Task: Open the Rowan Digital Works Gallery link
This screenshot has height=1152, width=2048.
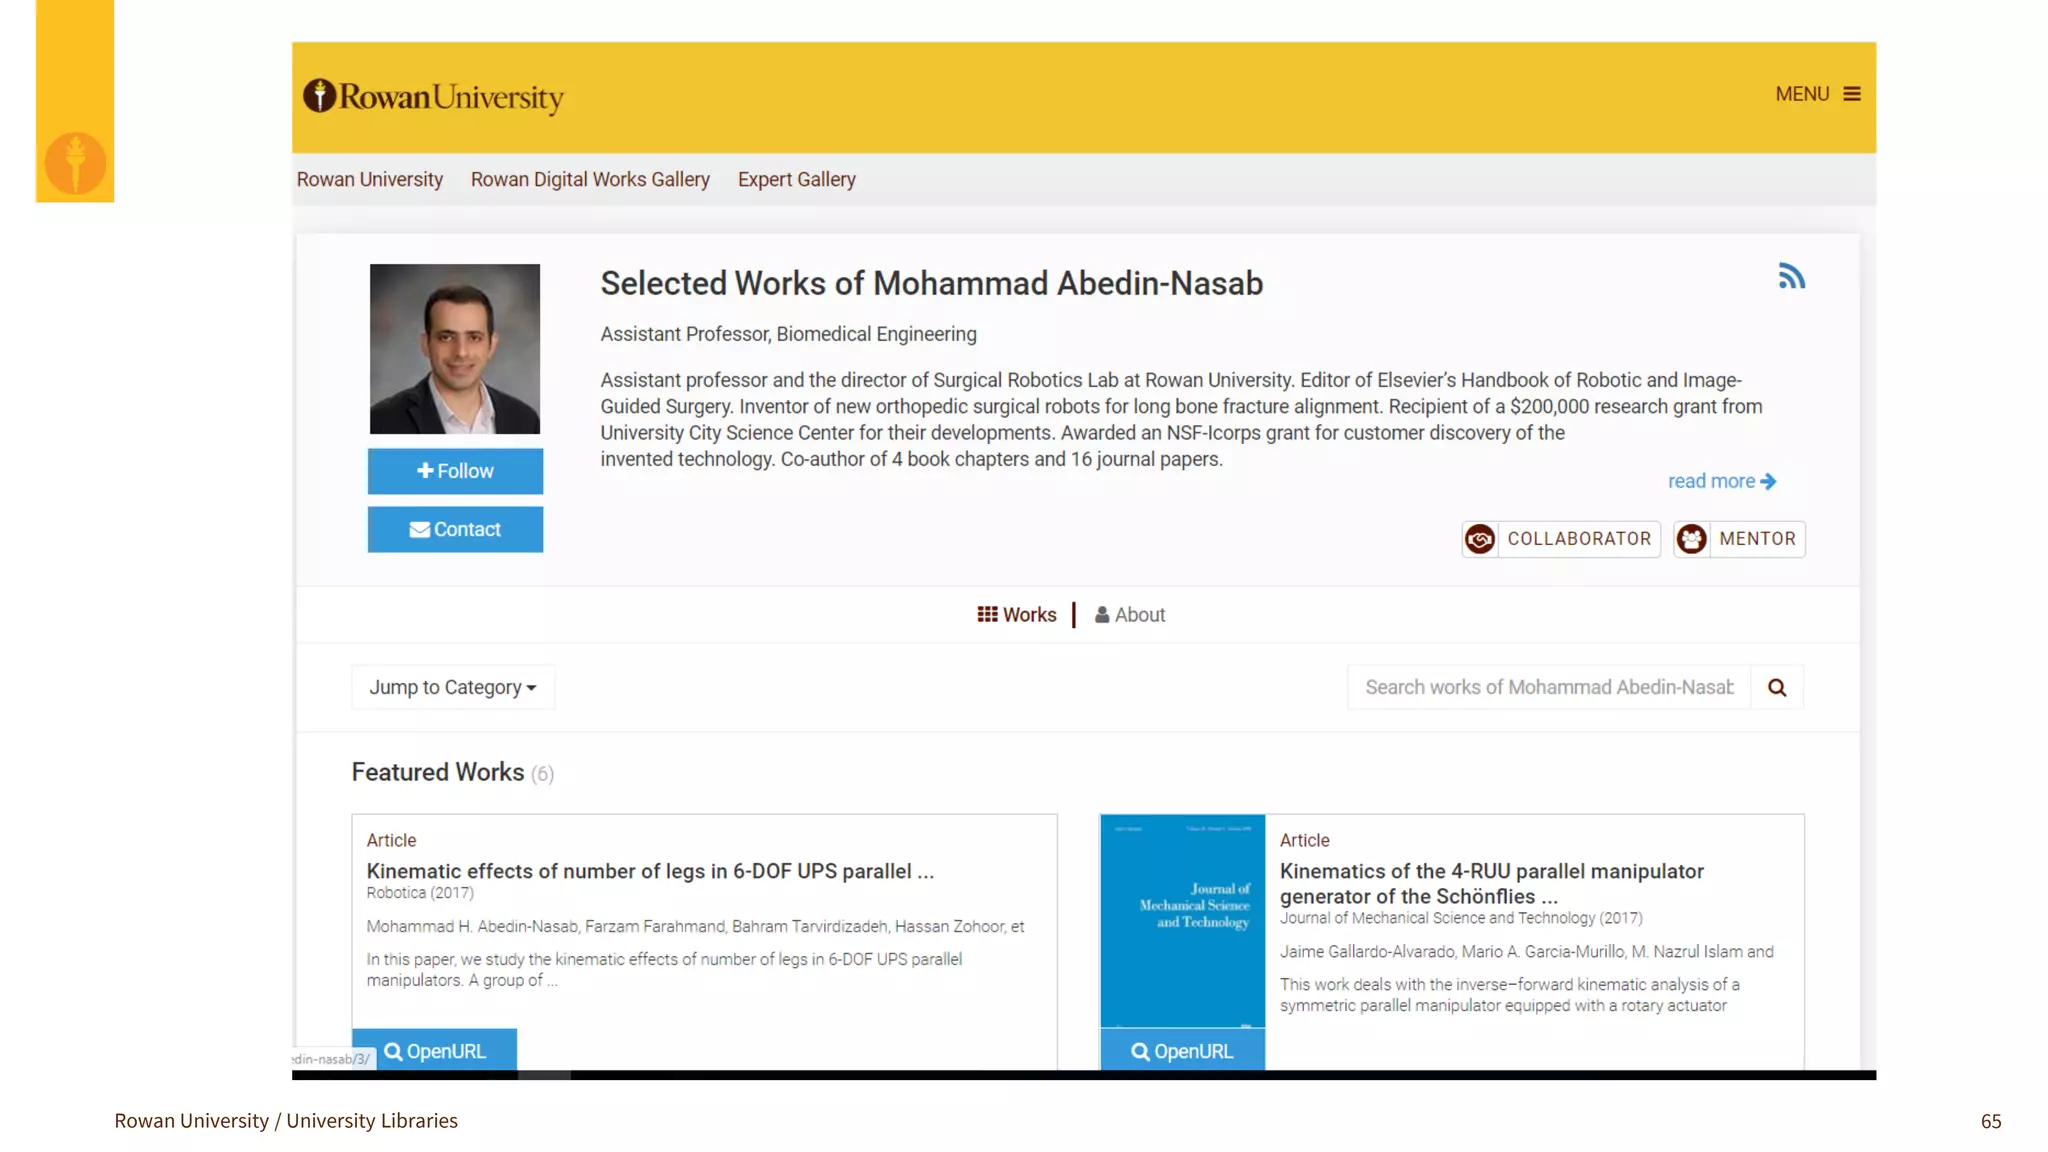Action: pyautogui.click(x=590, y=179)
